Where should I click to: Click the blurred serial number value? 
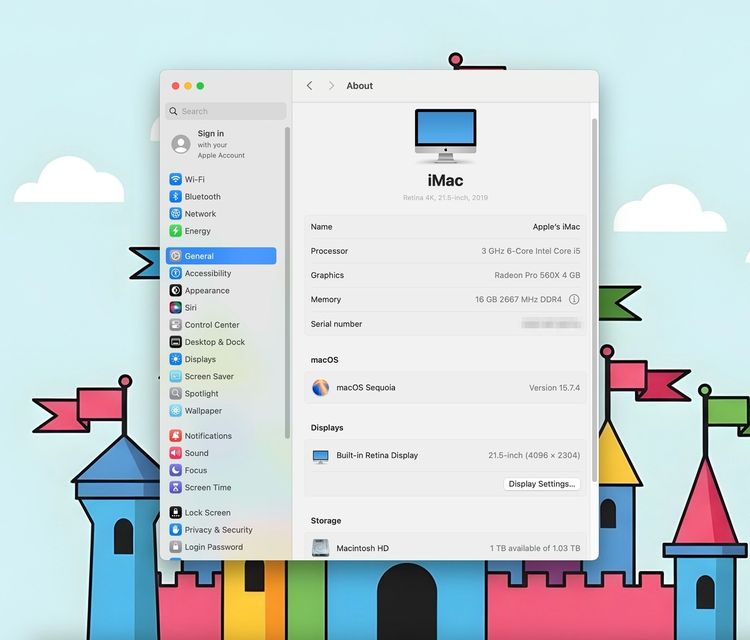[x=551, y=324]
